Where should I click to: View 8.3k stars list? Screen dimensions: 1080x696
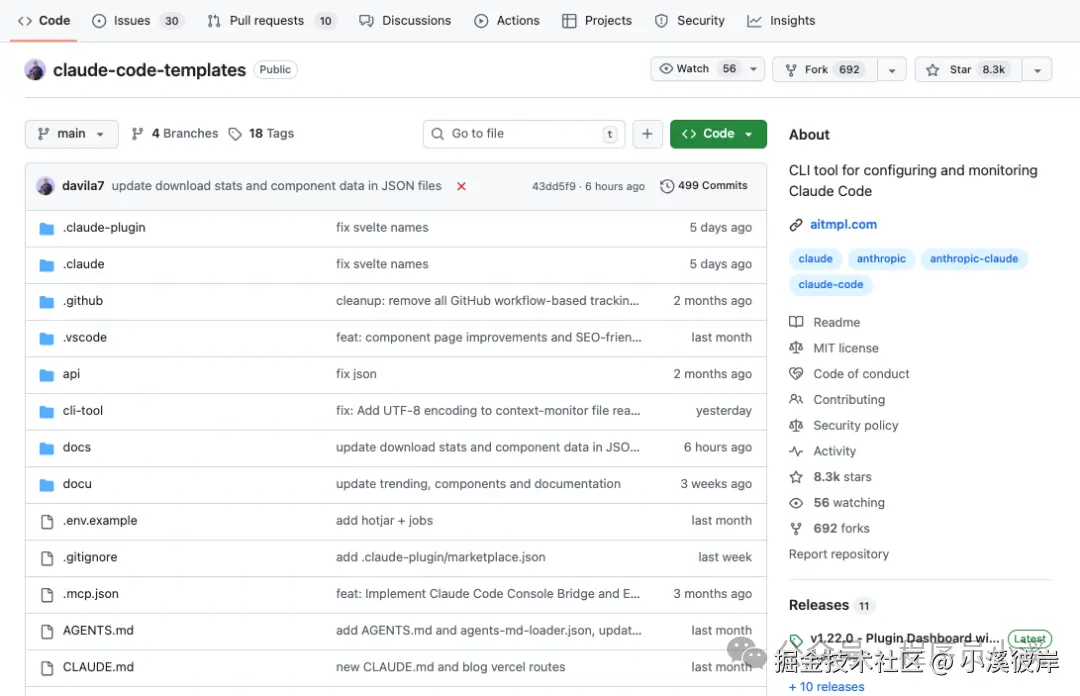pos(831,476)
